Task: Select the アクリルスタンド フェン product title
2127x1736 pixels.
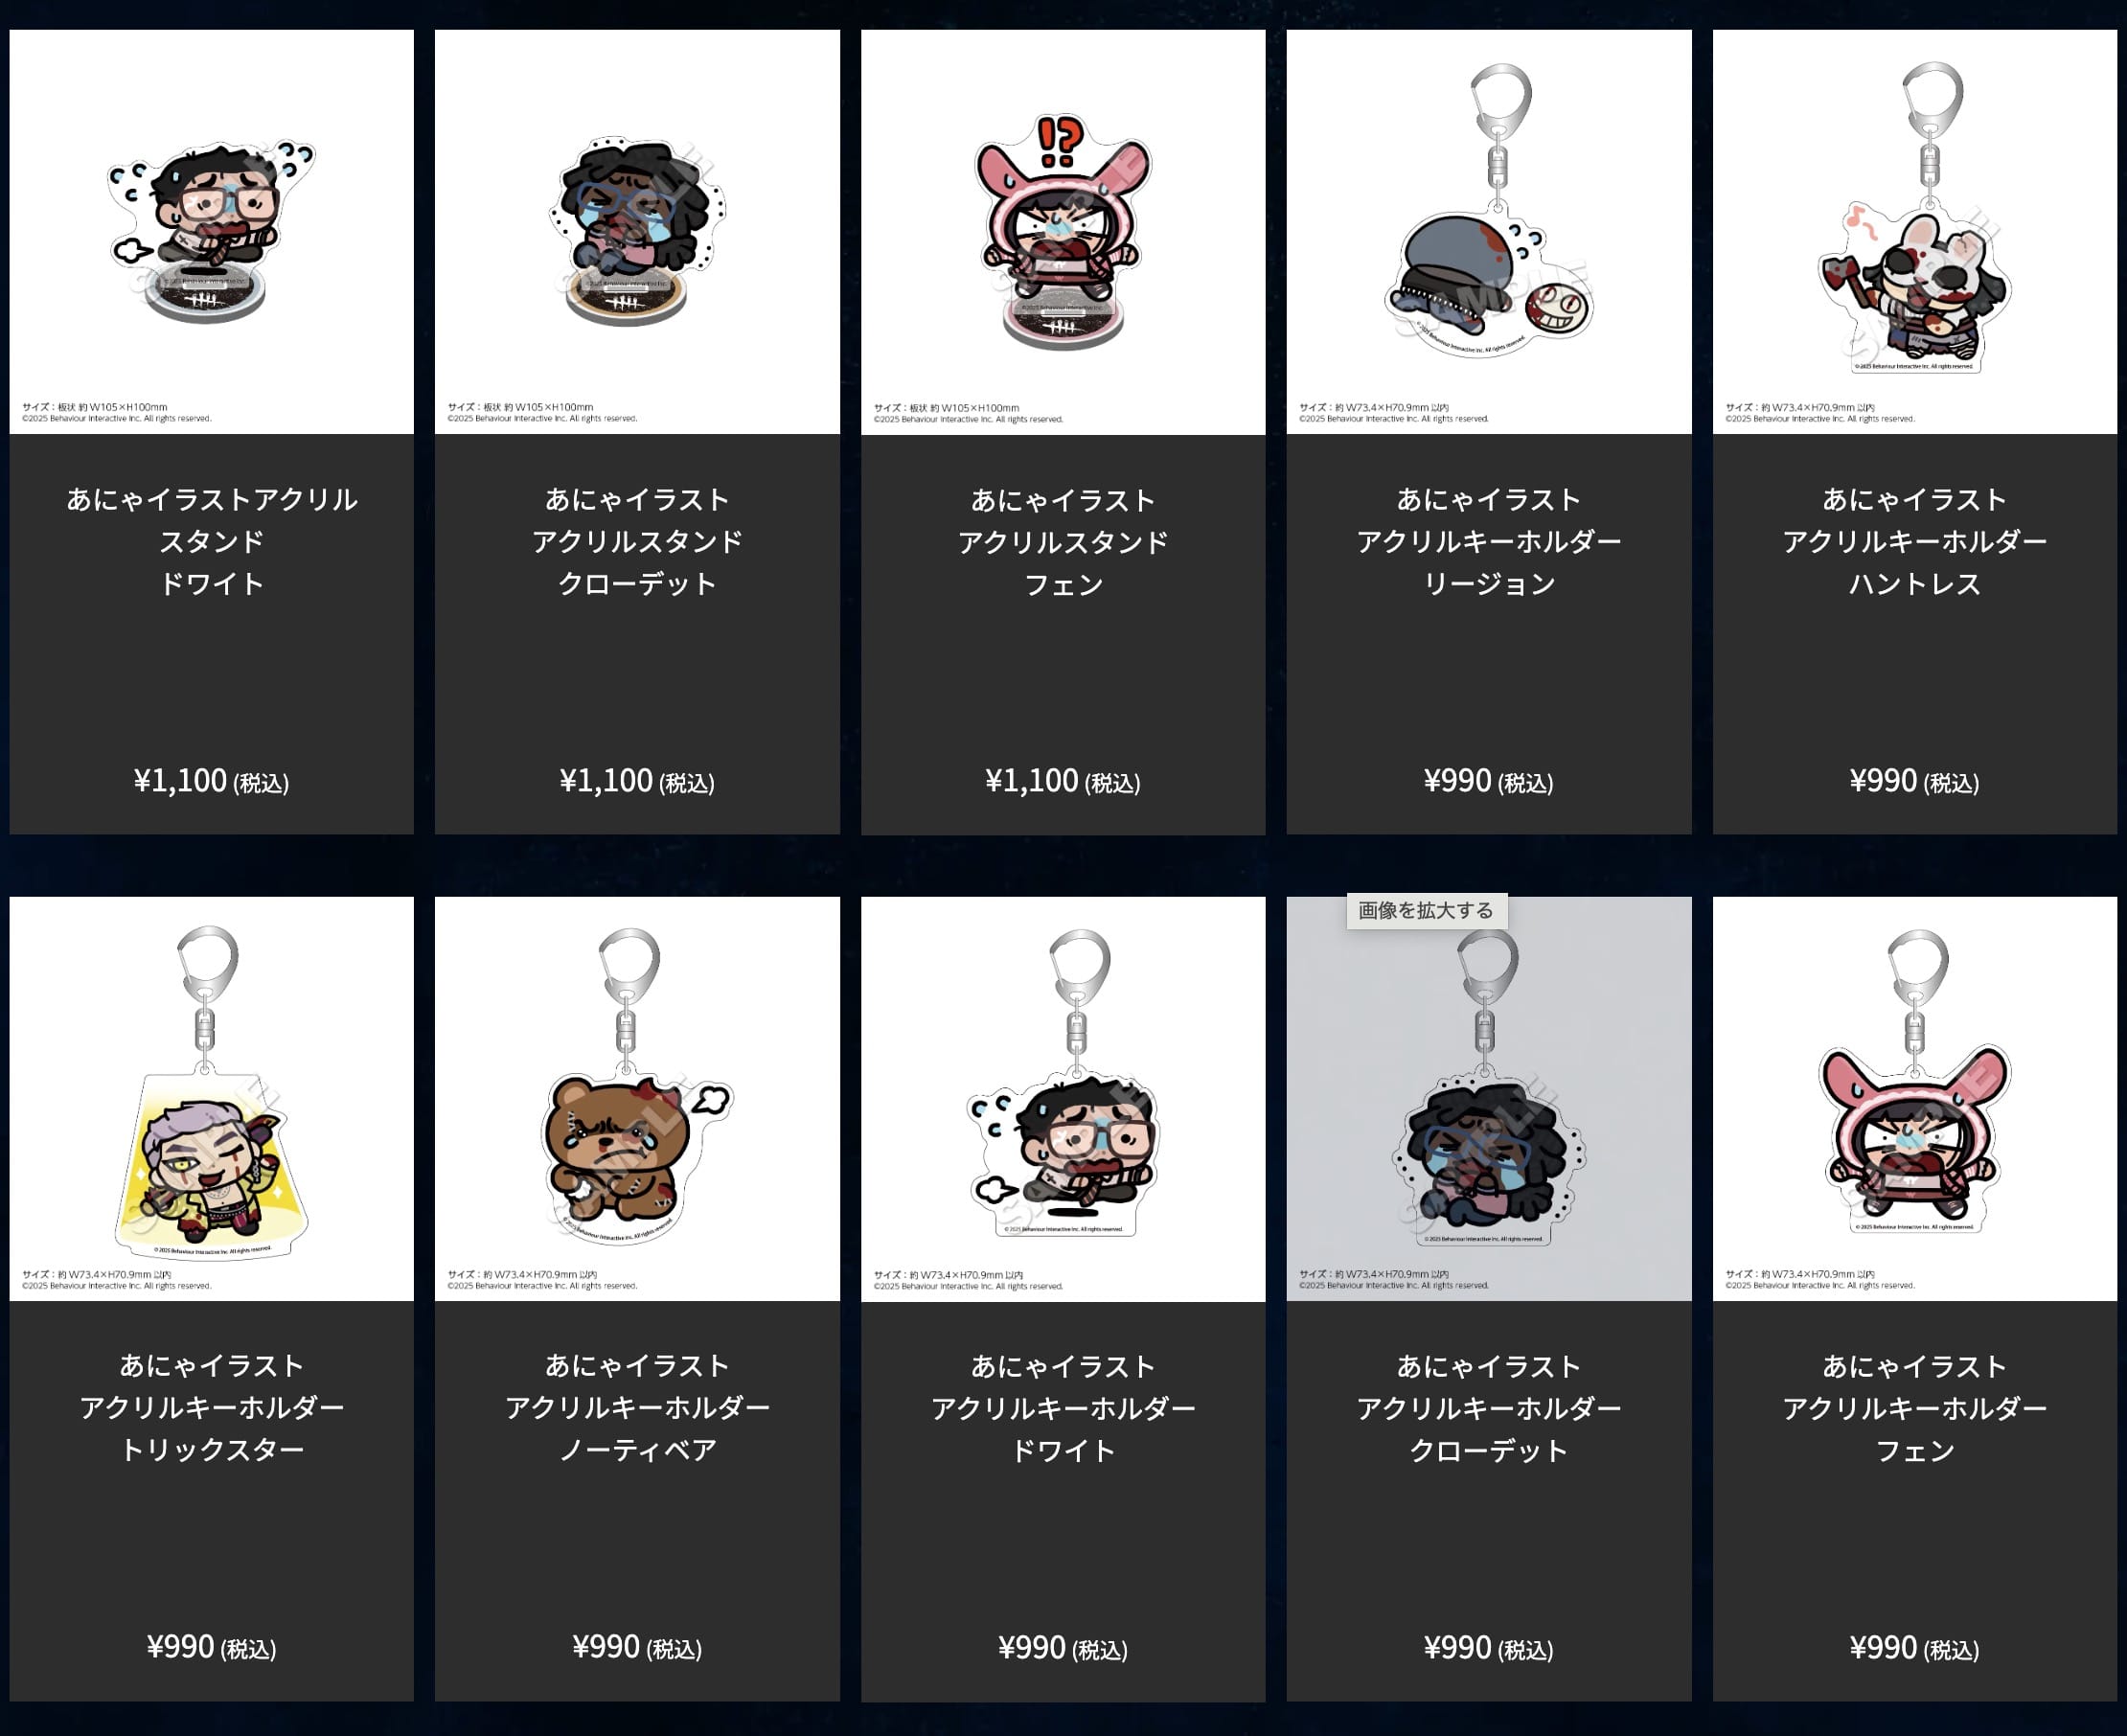Action: [x=1063, y=541]
